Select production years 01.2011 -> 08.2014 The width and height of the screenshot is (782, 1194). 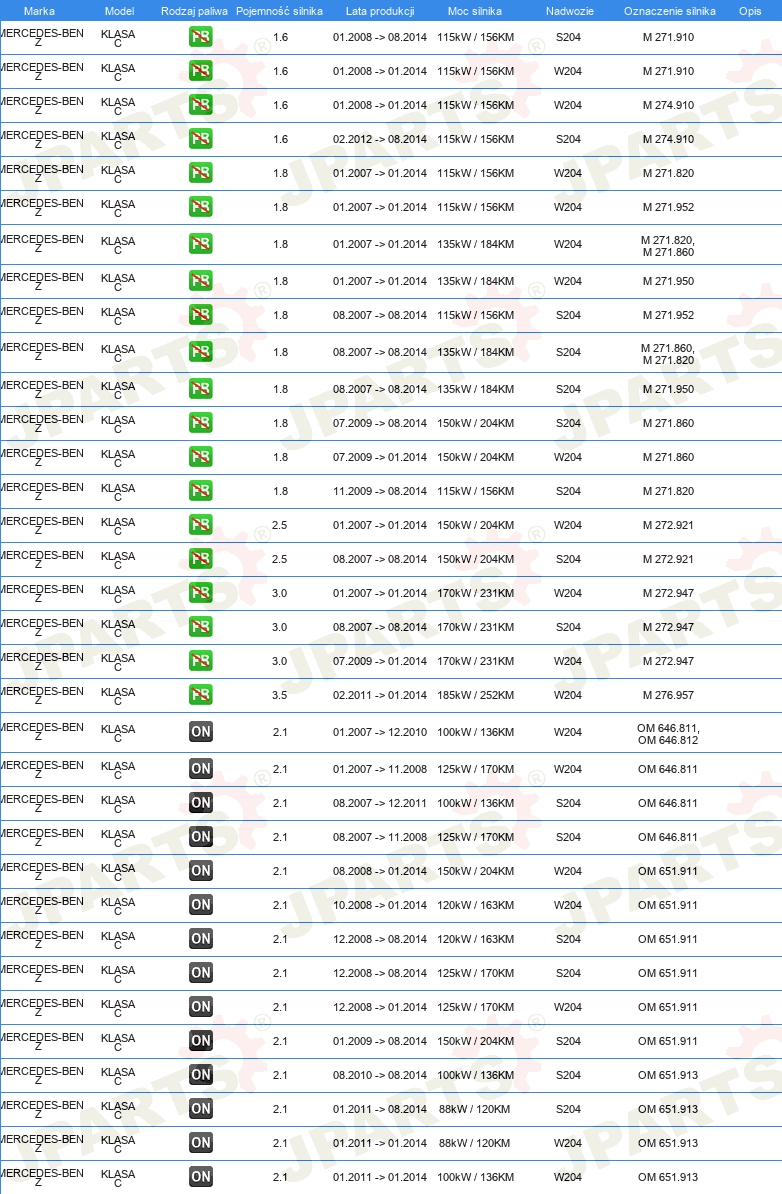(x=380, y=1109)
